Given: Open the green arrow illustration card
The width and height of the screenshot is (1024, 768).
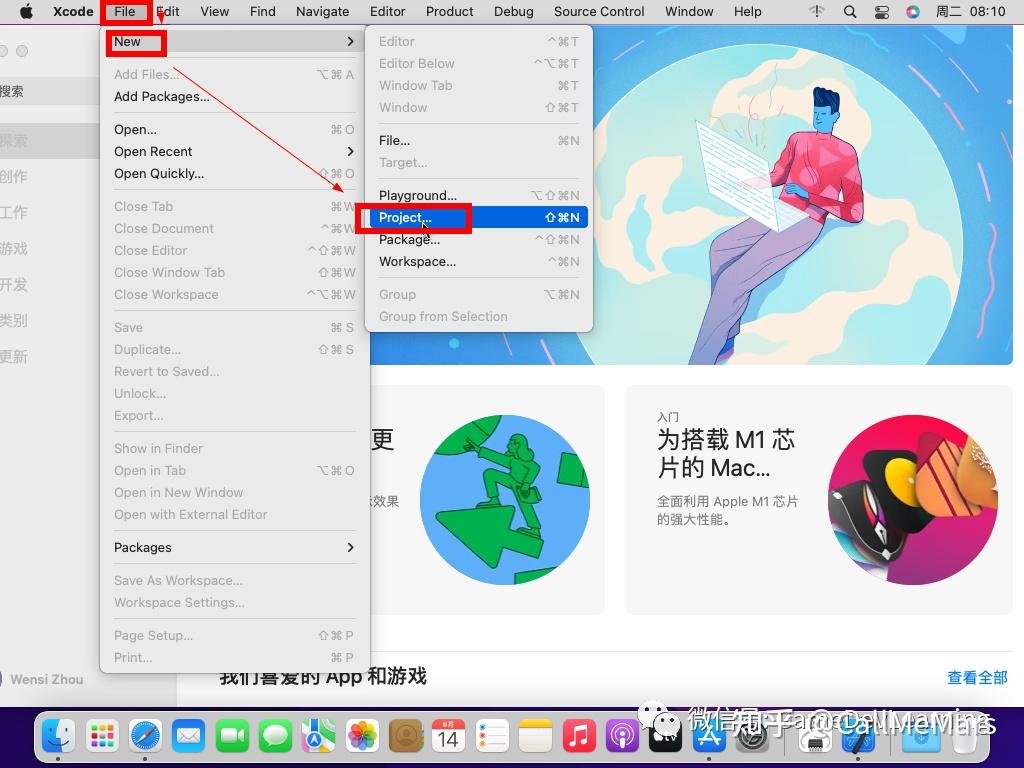Looking at the screenshot, I should coord(487,500).
